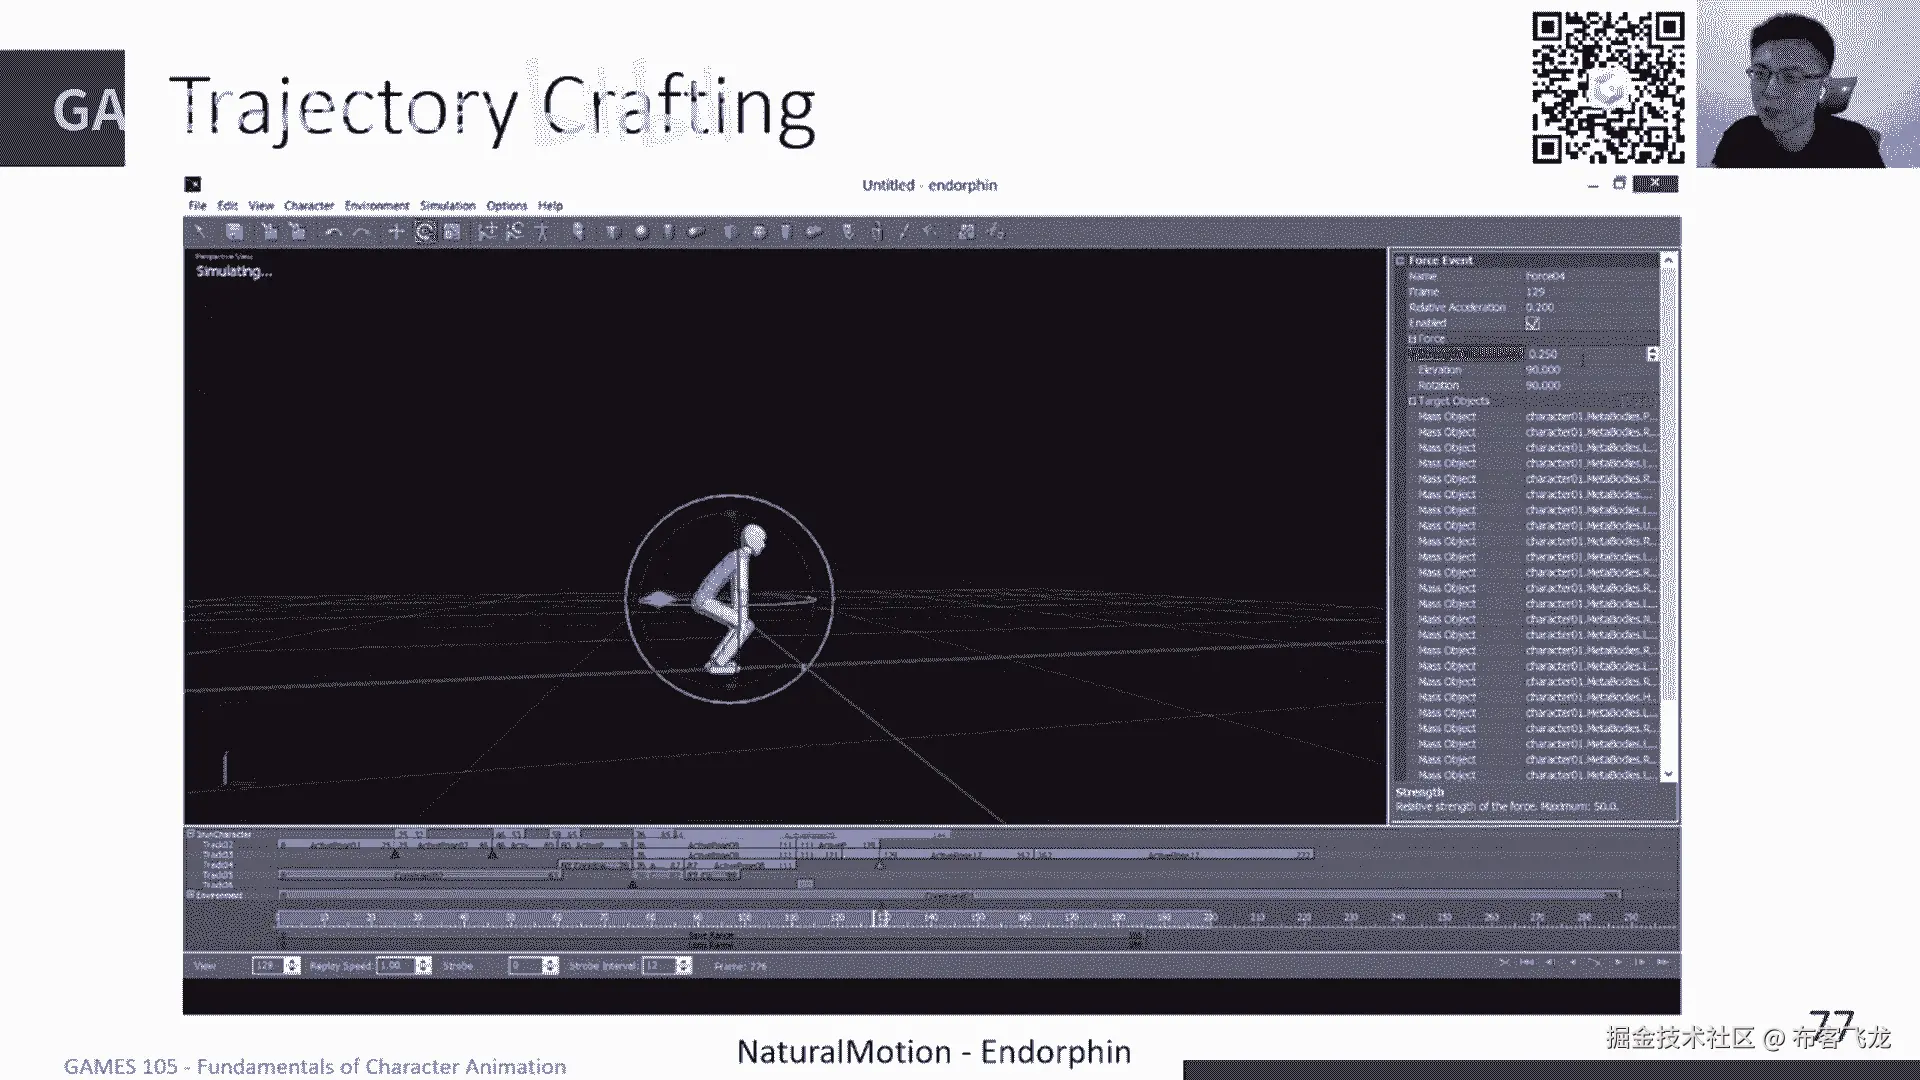Viewport: 1920px width, 1080px height.
Task: Toggle the Enabled checkbox for force event
Action: [x=1532, y=323]
